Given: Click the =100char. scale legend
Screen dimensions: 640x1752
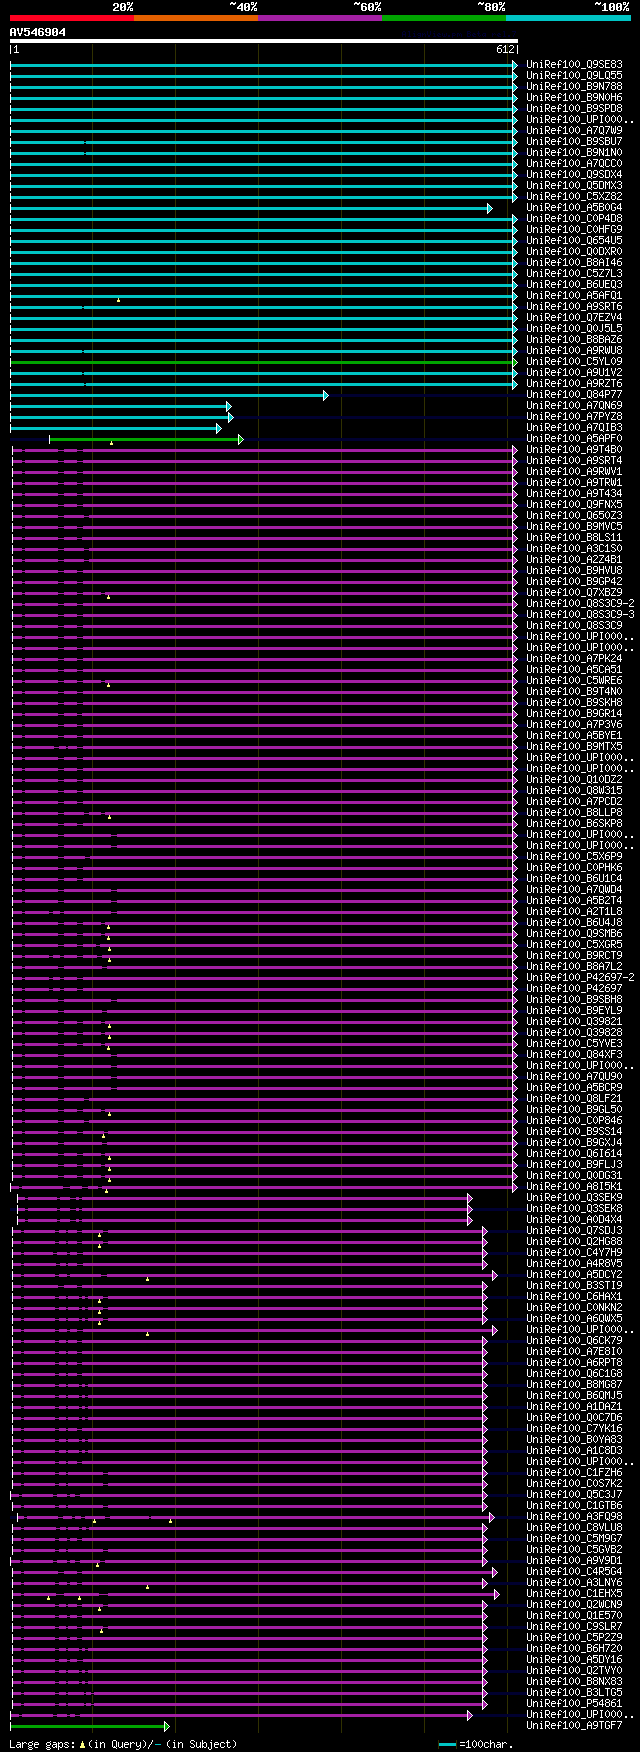Looking at the screenshot, I should [475, 1744].
